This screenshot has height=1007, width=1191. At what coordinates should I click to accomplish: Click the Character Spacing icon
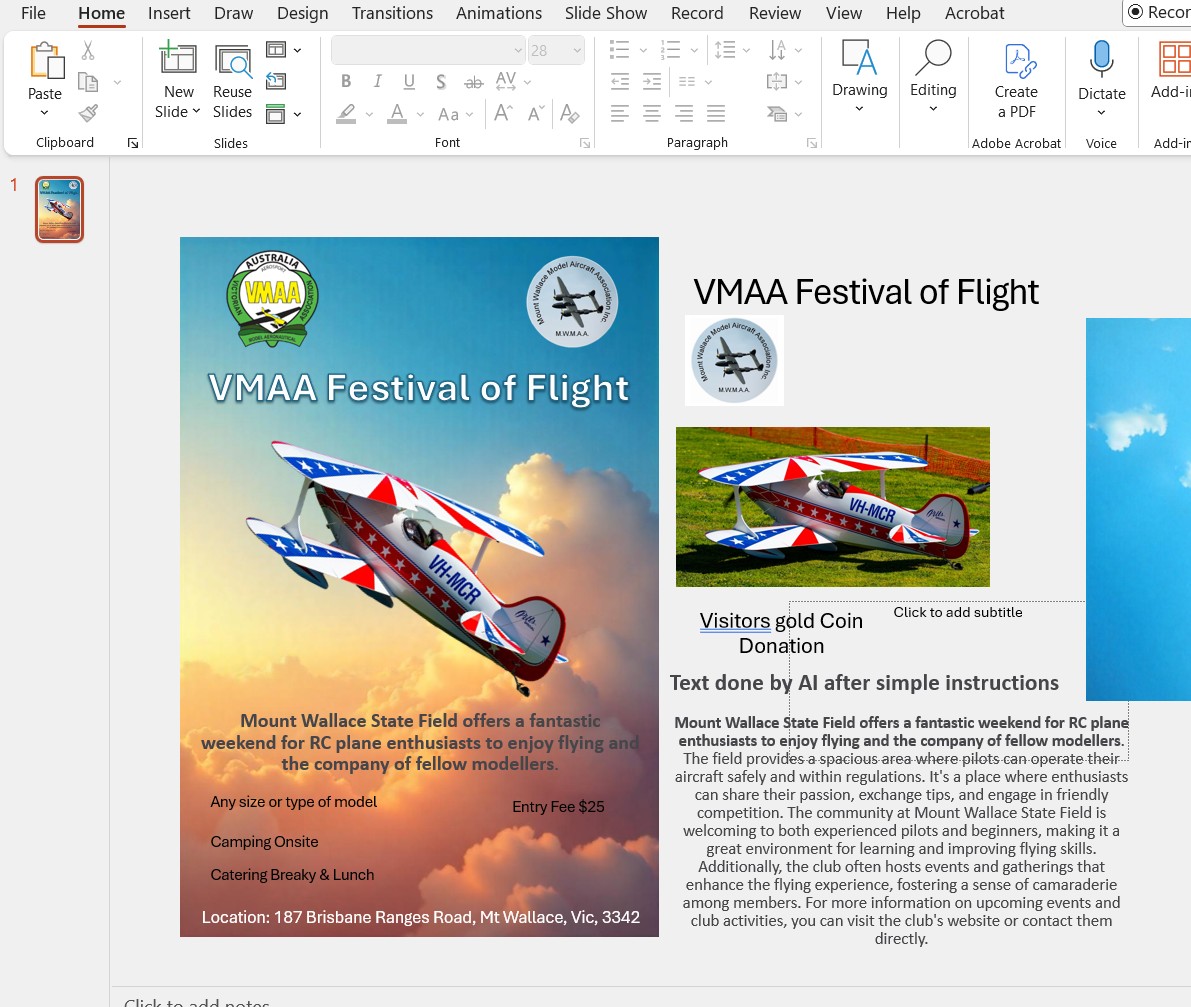coord(506,80)
